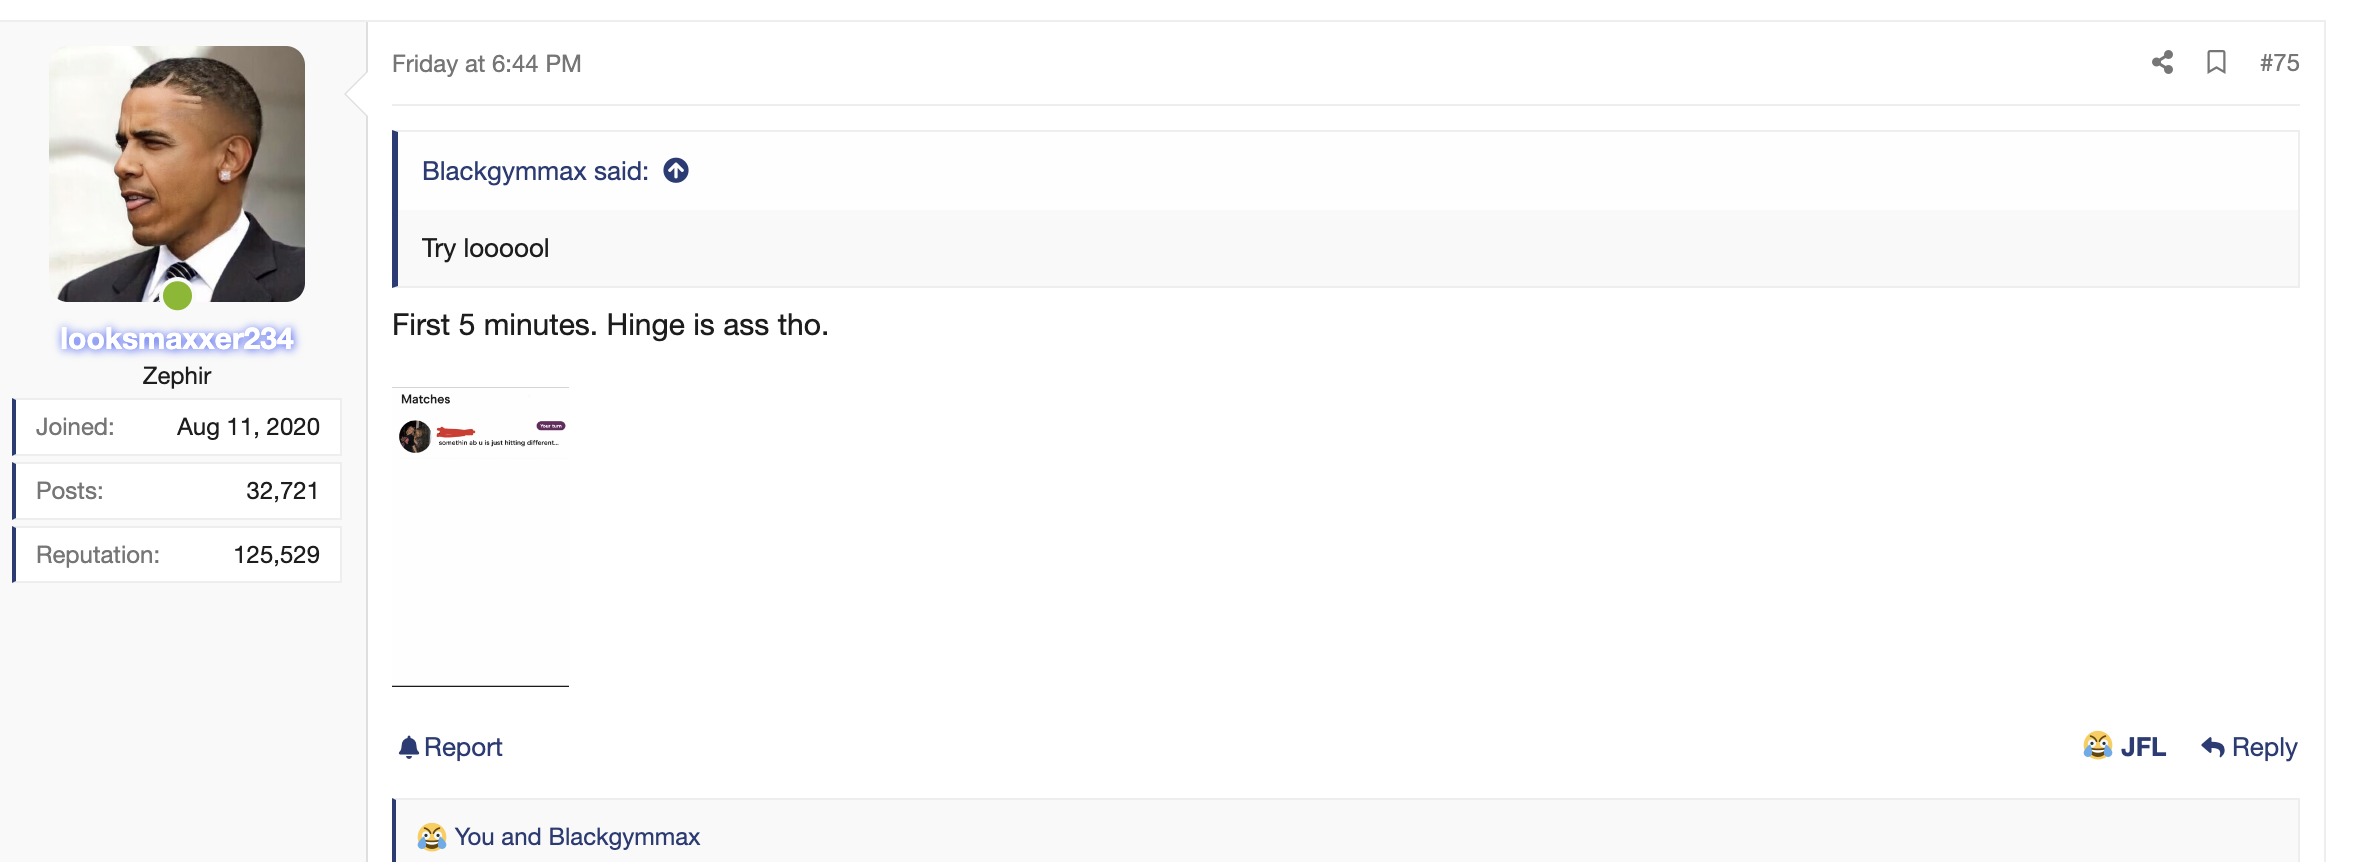Click the Reputation score 125,529

coord(277,555)
